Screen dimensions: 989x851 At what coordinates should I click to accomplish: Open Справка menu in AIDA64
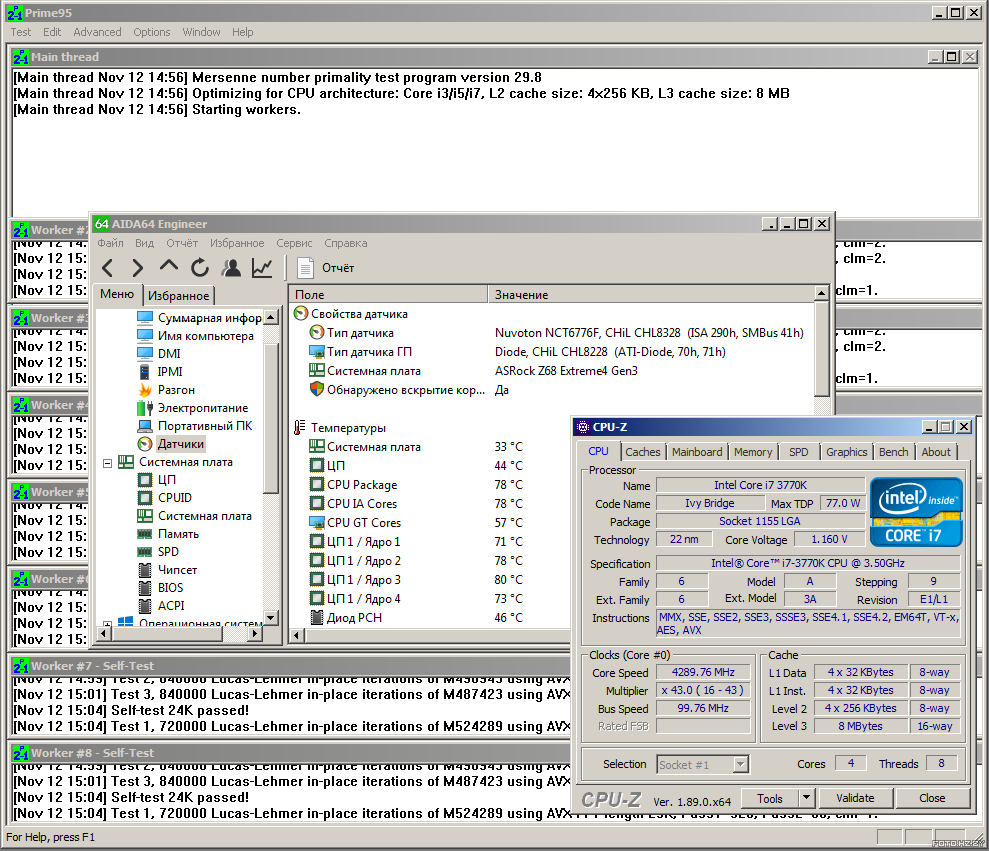click(346, 244)
